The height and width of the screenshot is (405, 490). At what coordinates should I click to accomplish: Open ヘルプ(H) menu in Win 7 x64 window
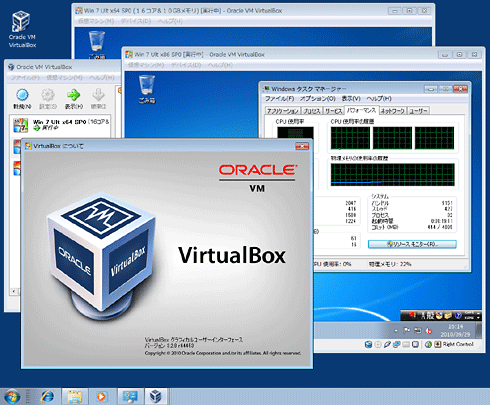click(x=170, y=21)
